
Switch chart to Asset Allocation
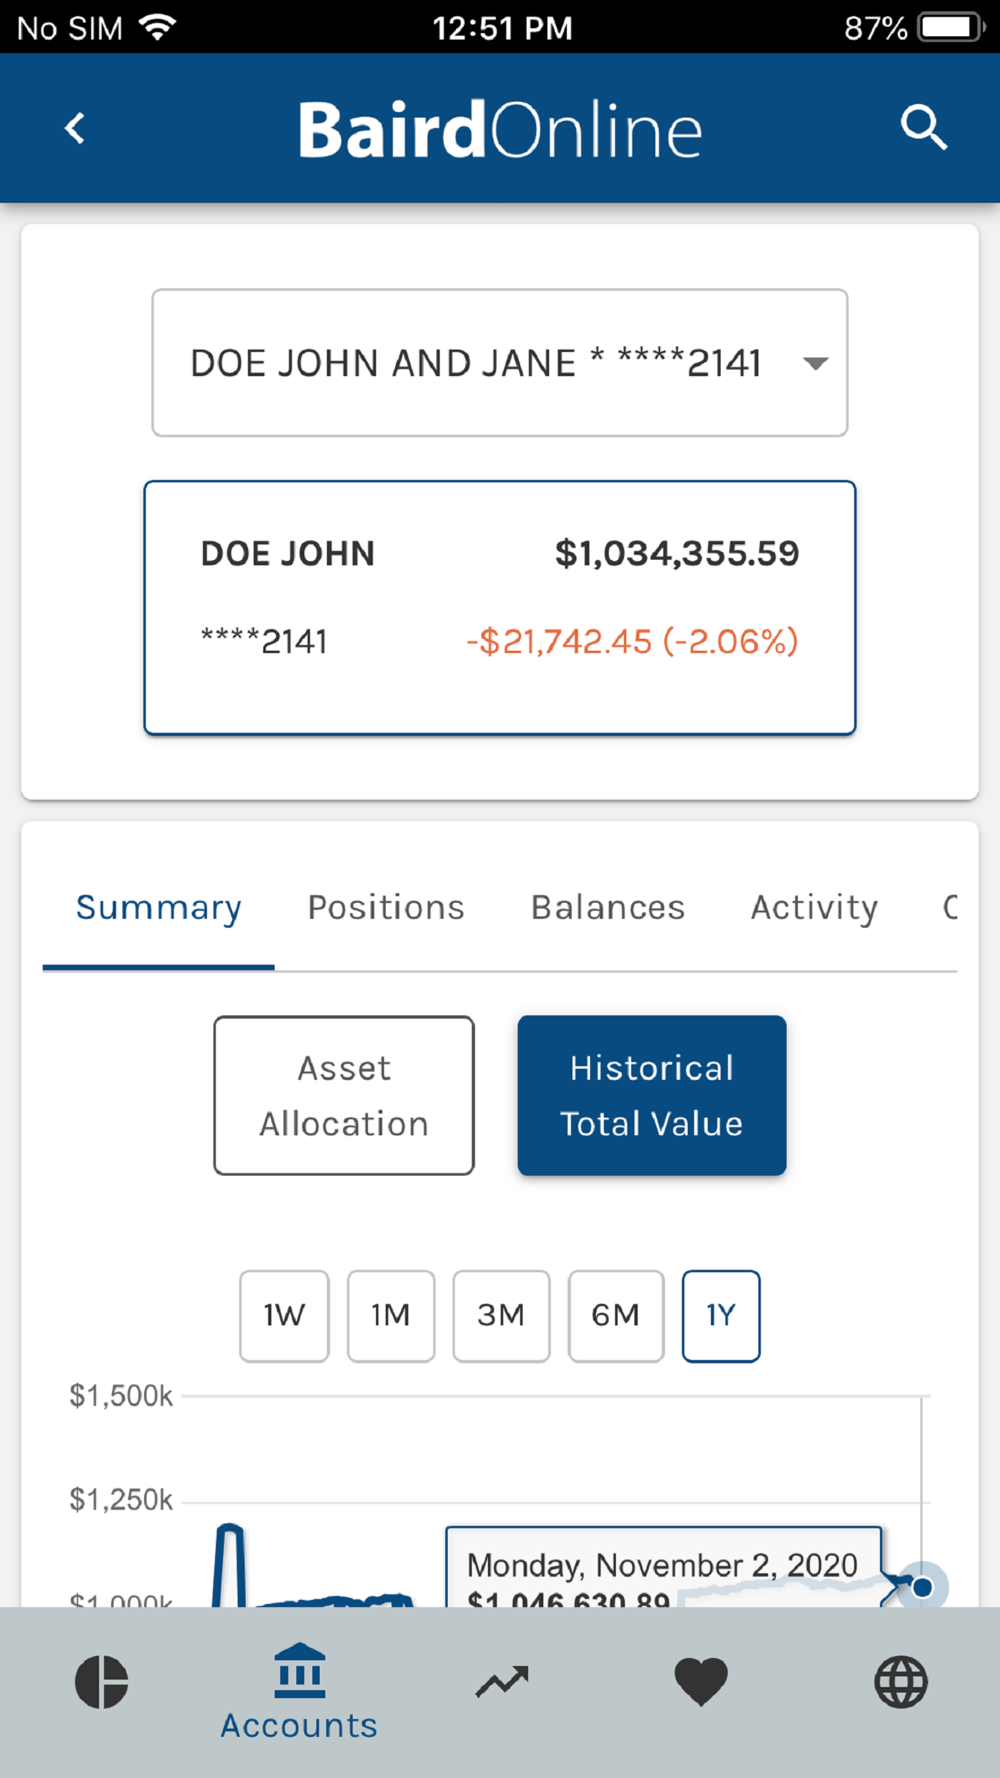point(344,1095)
